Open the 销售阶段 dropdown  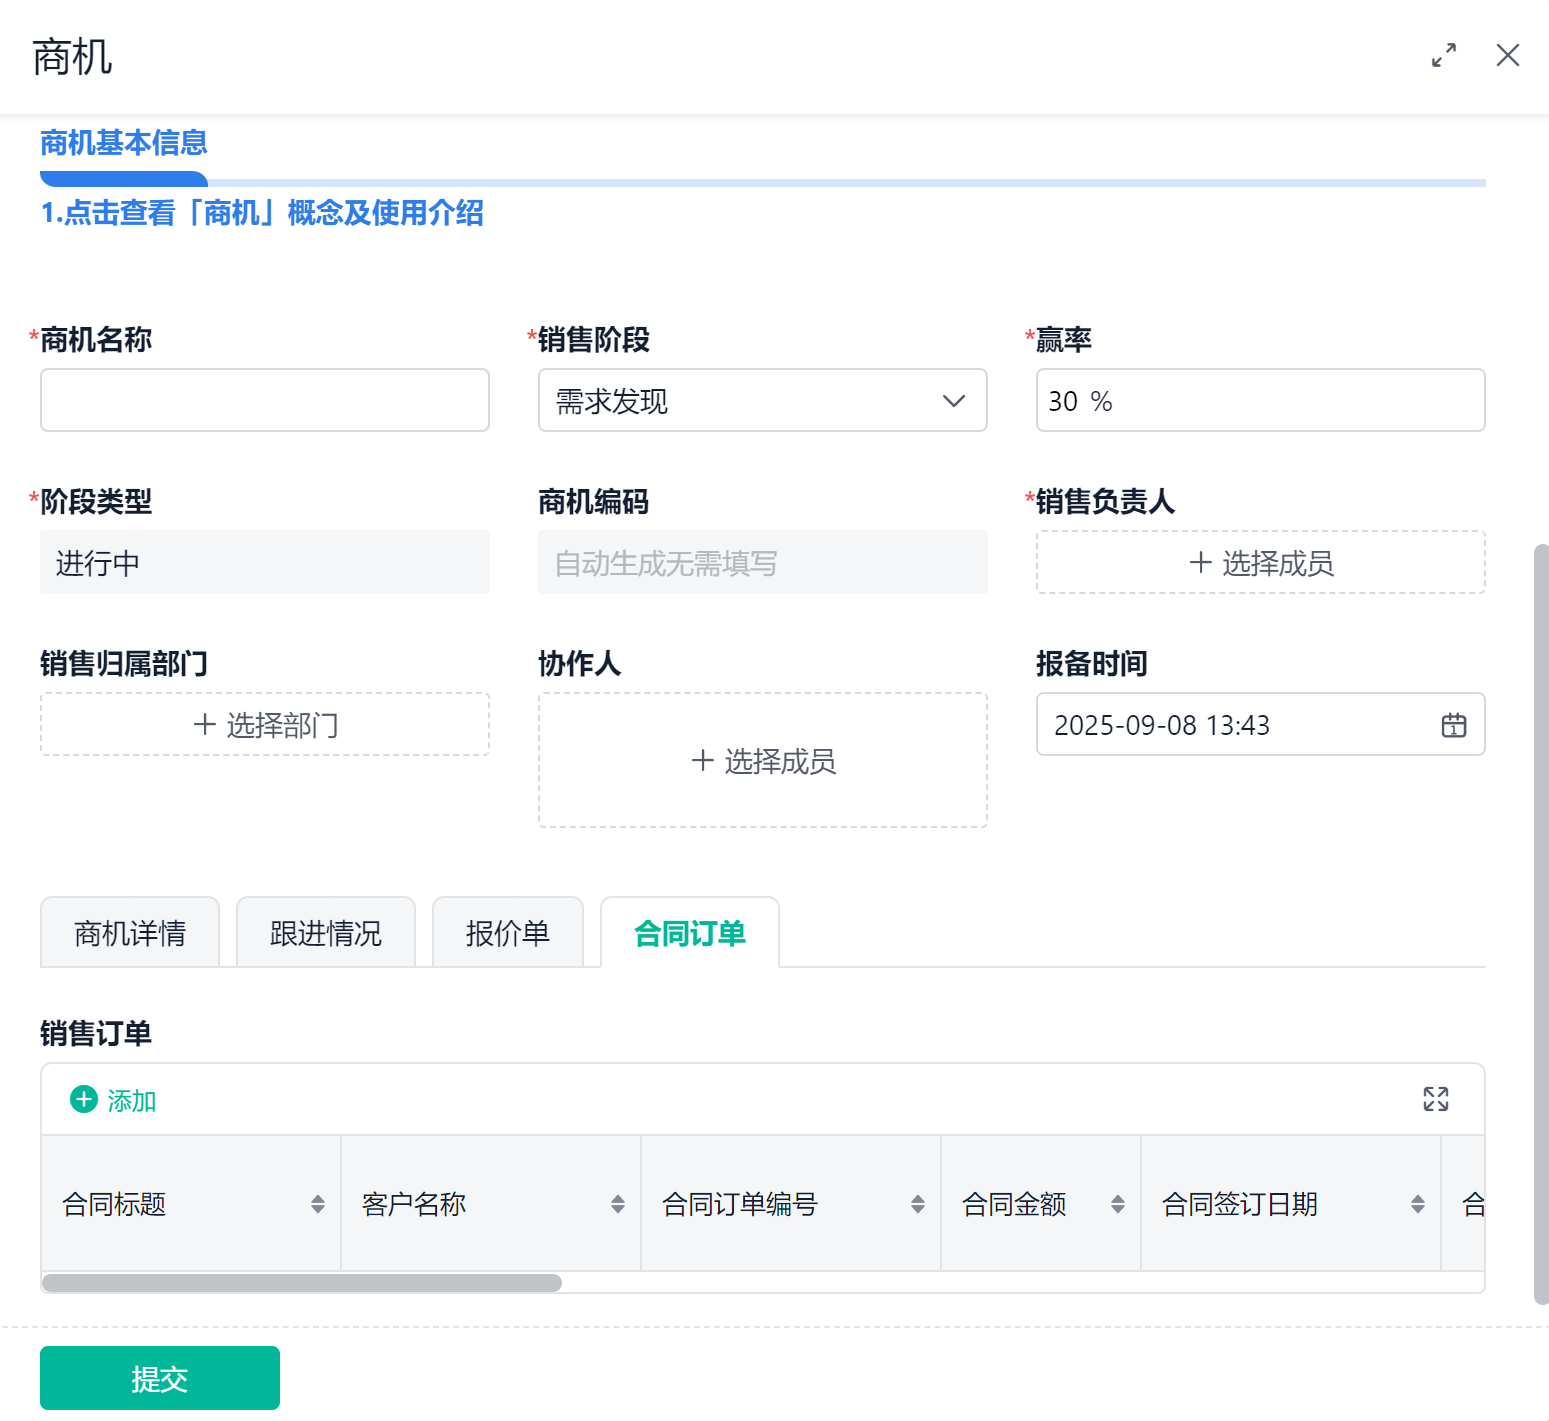[x=762, y=400]
